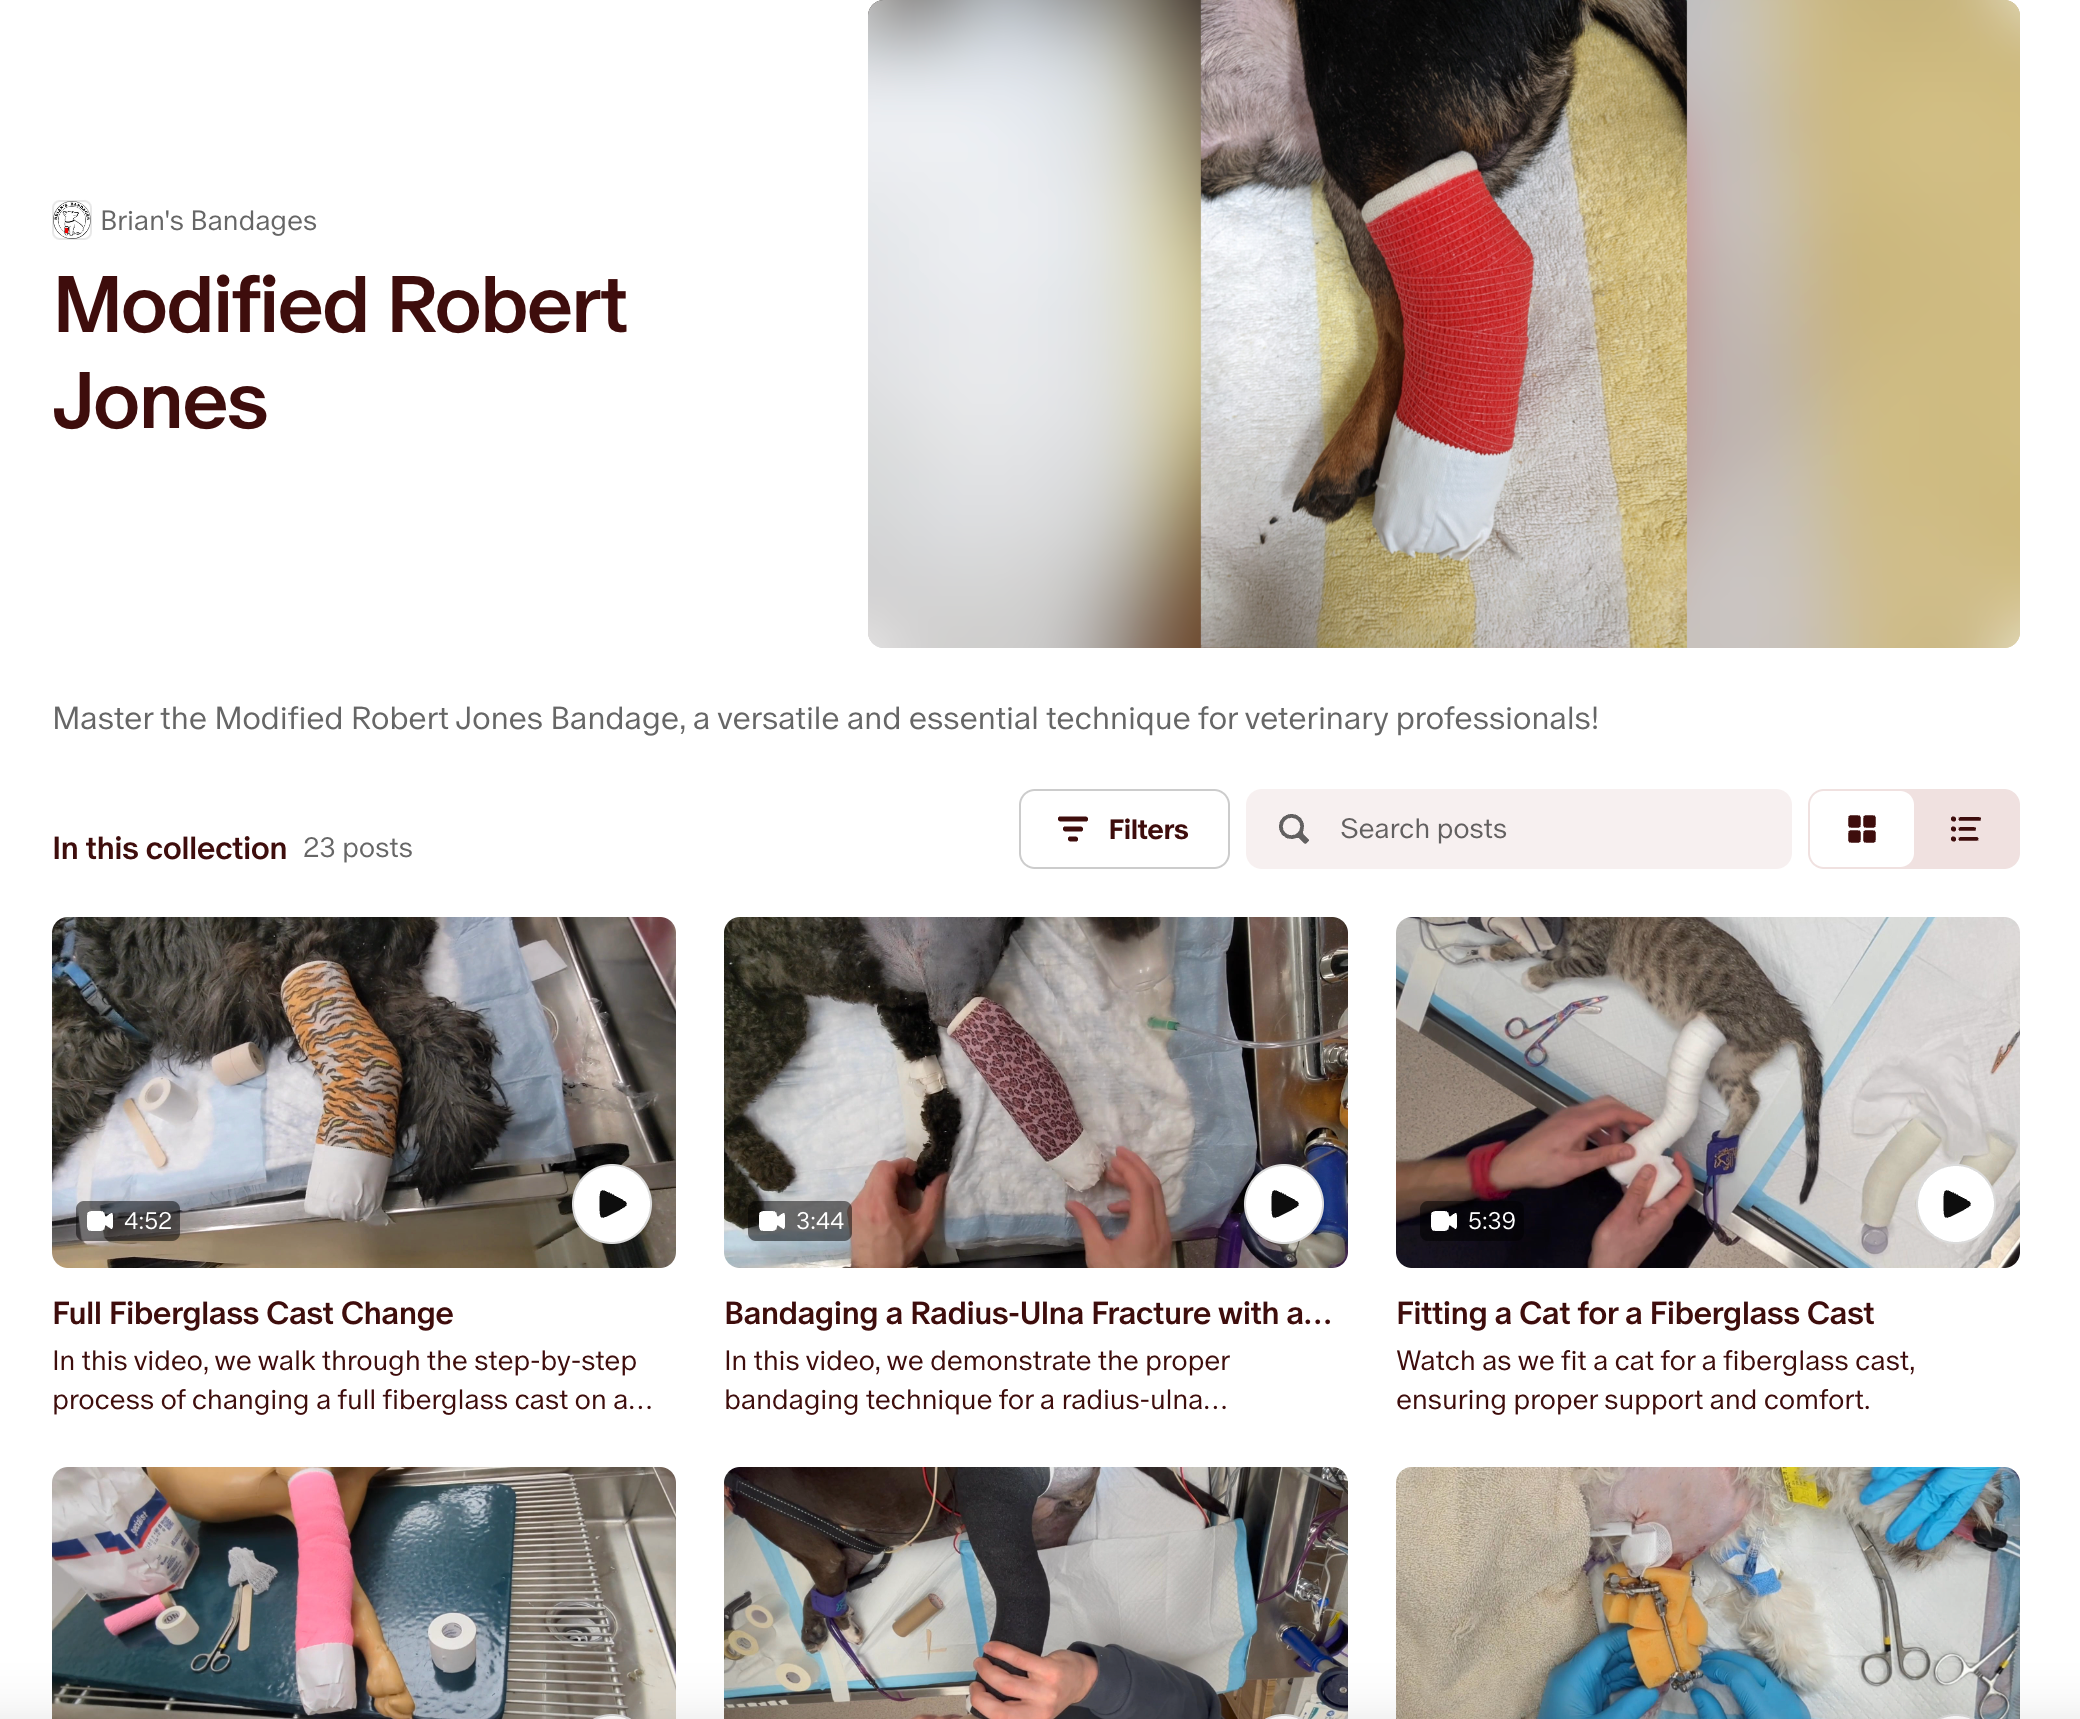The image size is (2080, 1719).
Task: Open Bandaging a Radius-Ulna Fracture post title
Action: coord(1028,1313)
